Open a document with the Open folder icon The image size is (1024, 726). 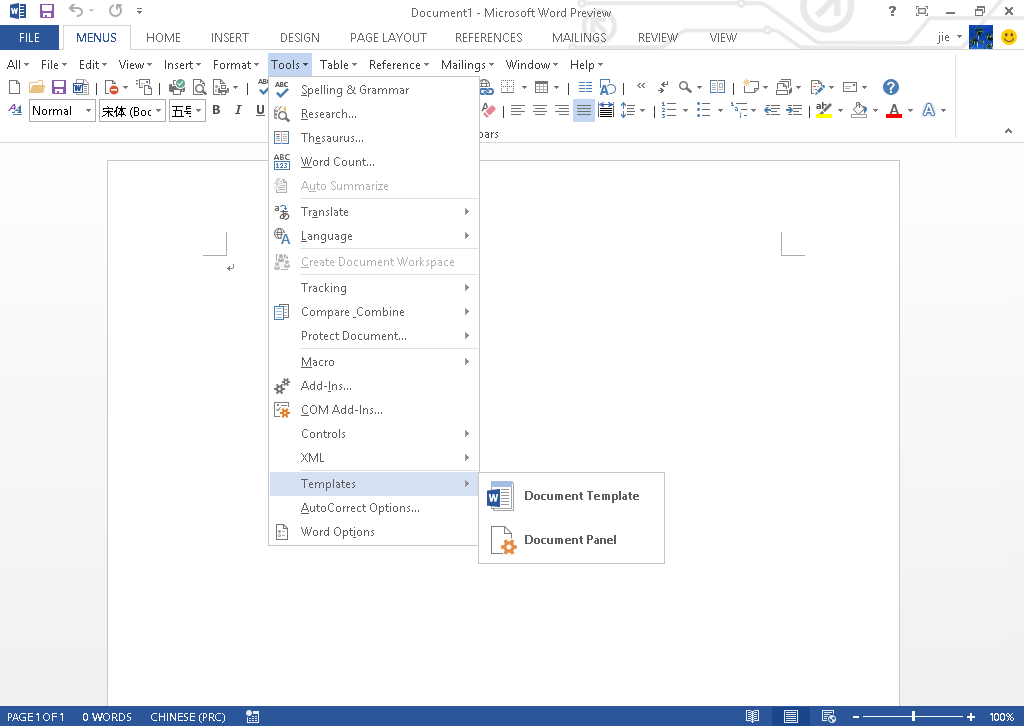click(x=36, y=87)
